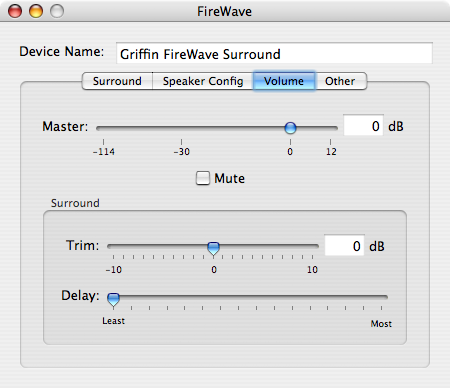This screenshot has width=450, height=388.
Task: Enable the Mute checkbox
Action: [x=203, y=178]
